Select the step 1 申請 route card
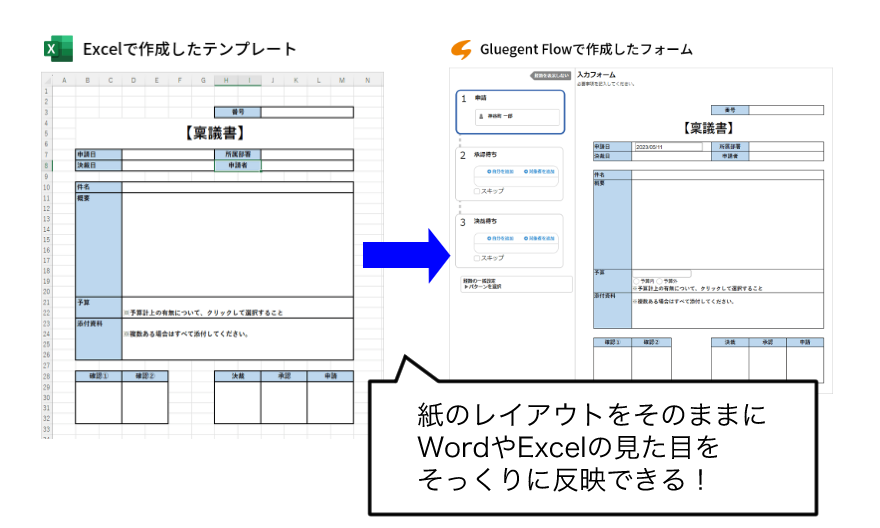The image size is (880, 528). click(510, 112)
